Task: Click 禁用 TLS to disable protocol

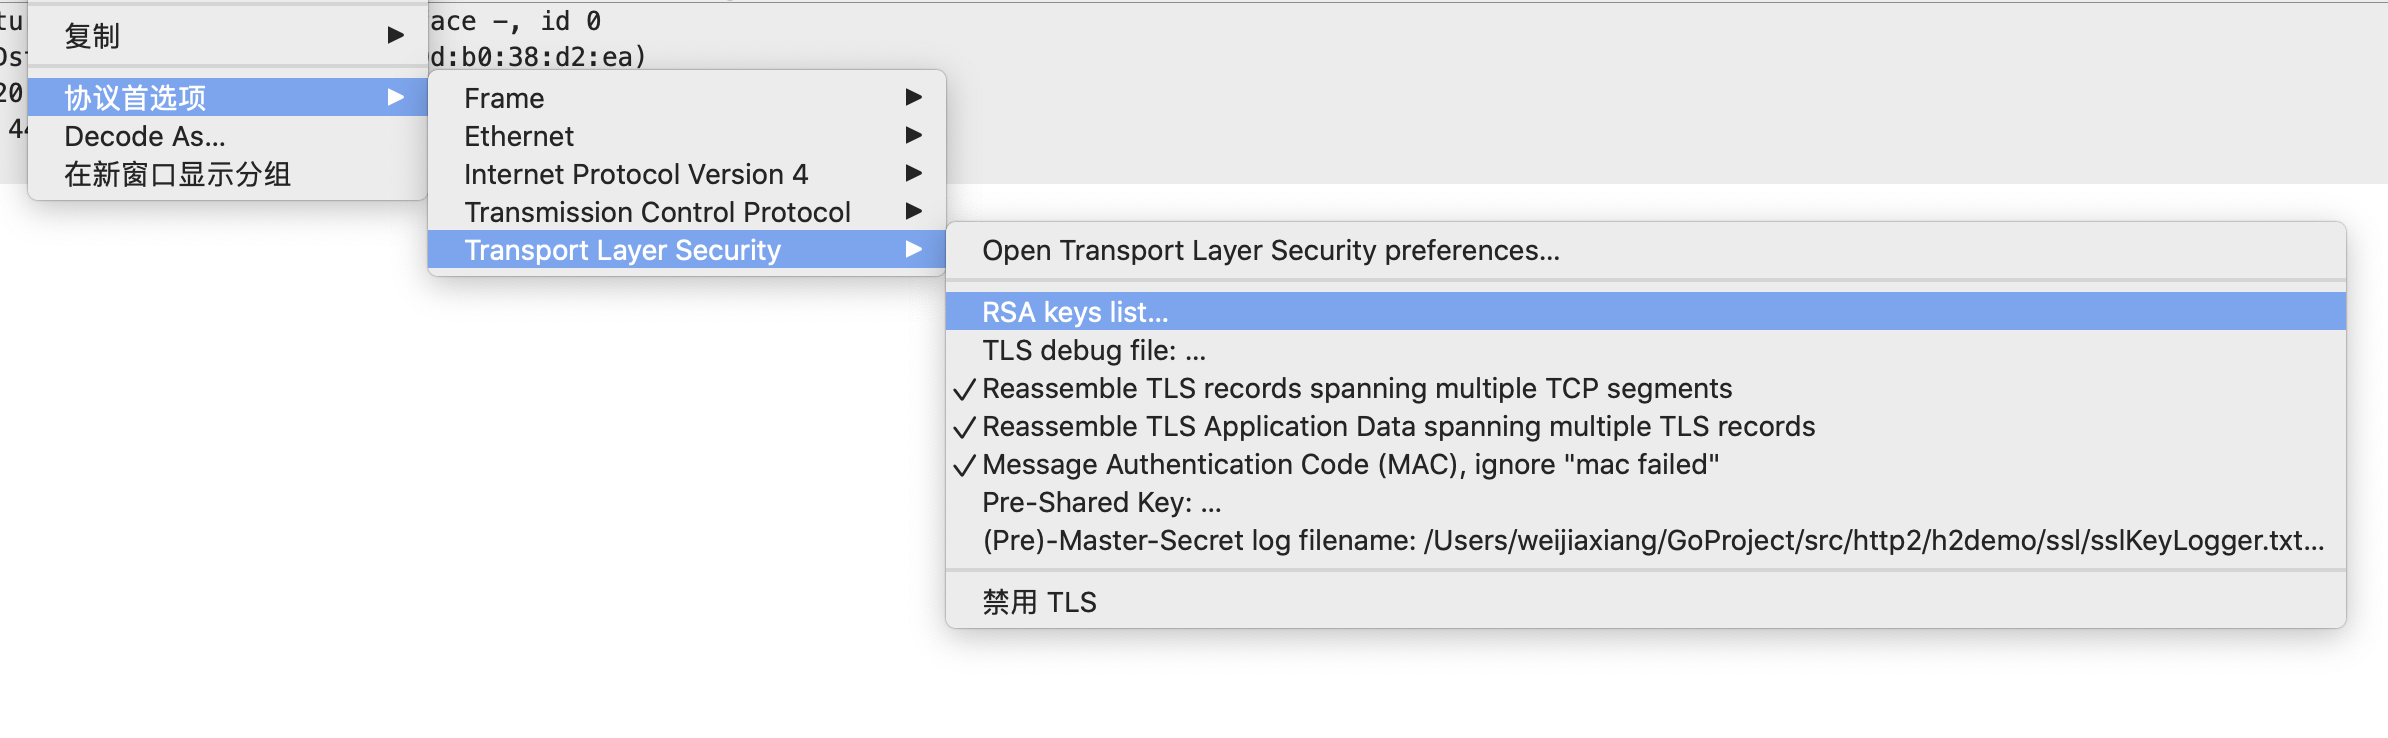Action: click(1039, 602)
